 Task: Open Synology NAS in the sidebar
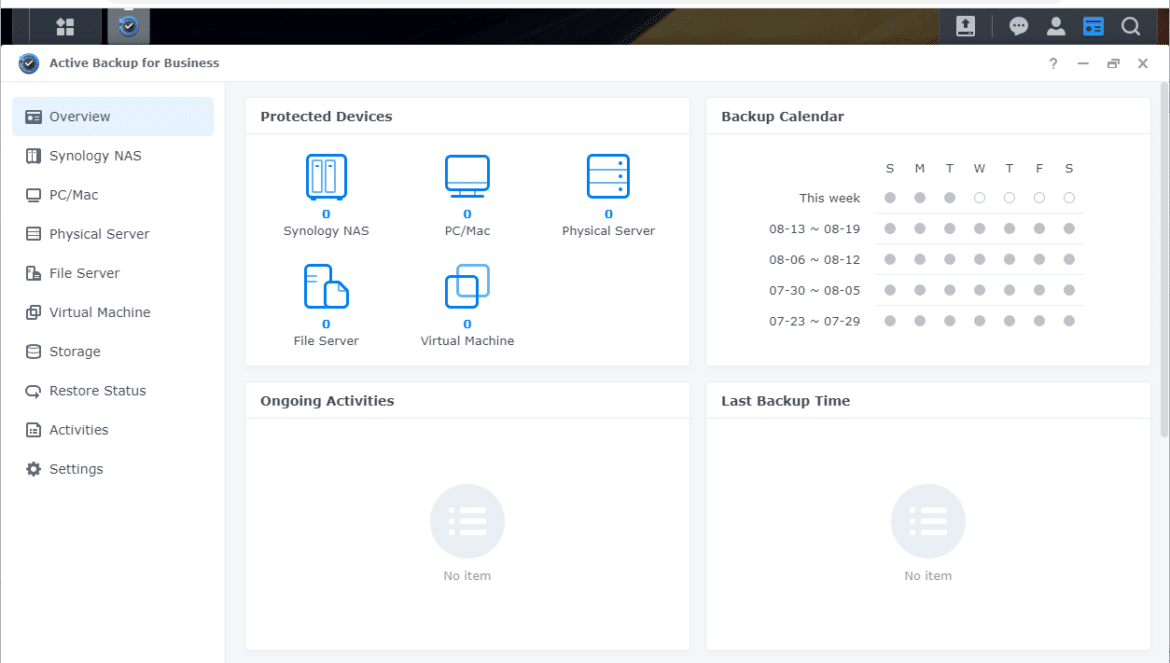coord(113,156)
